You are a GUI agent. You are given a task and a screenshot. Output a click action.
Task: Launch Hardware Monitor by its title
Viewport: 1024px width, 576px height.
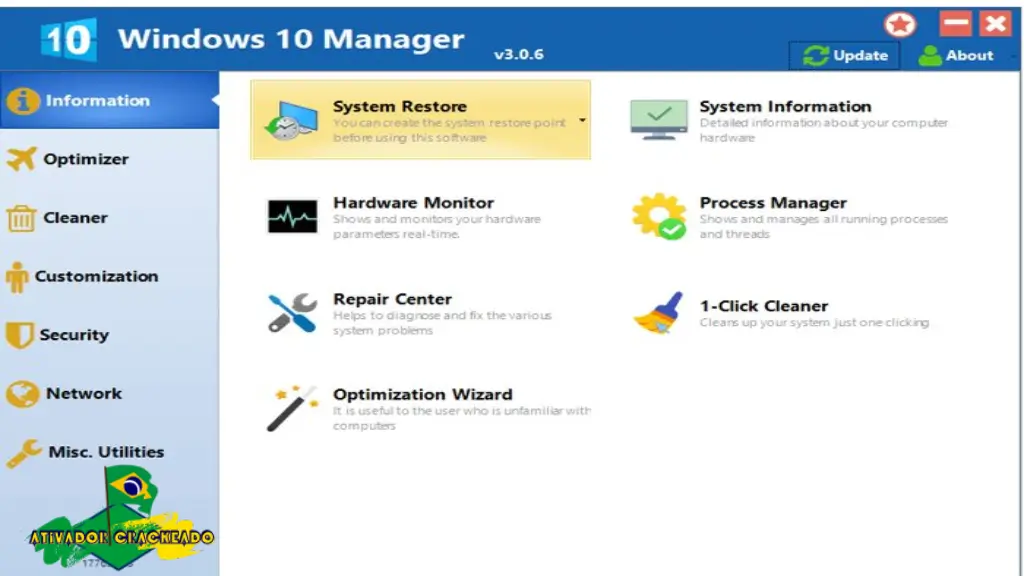pyautogui.click(x=413, y=203)
